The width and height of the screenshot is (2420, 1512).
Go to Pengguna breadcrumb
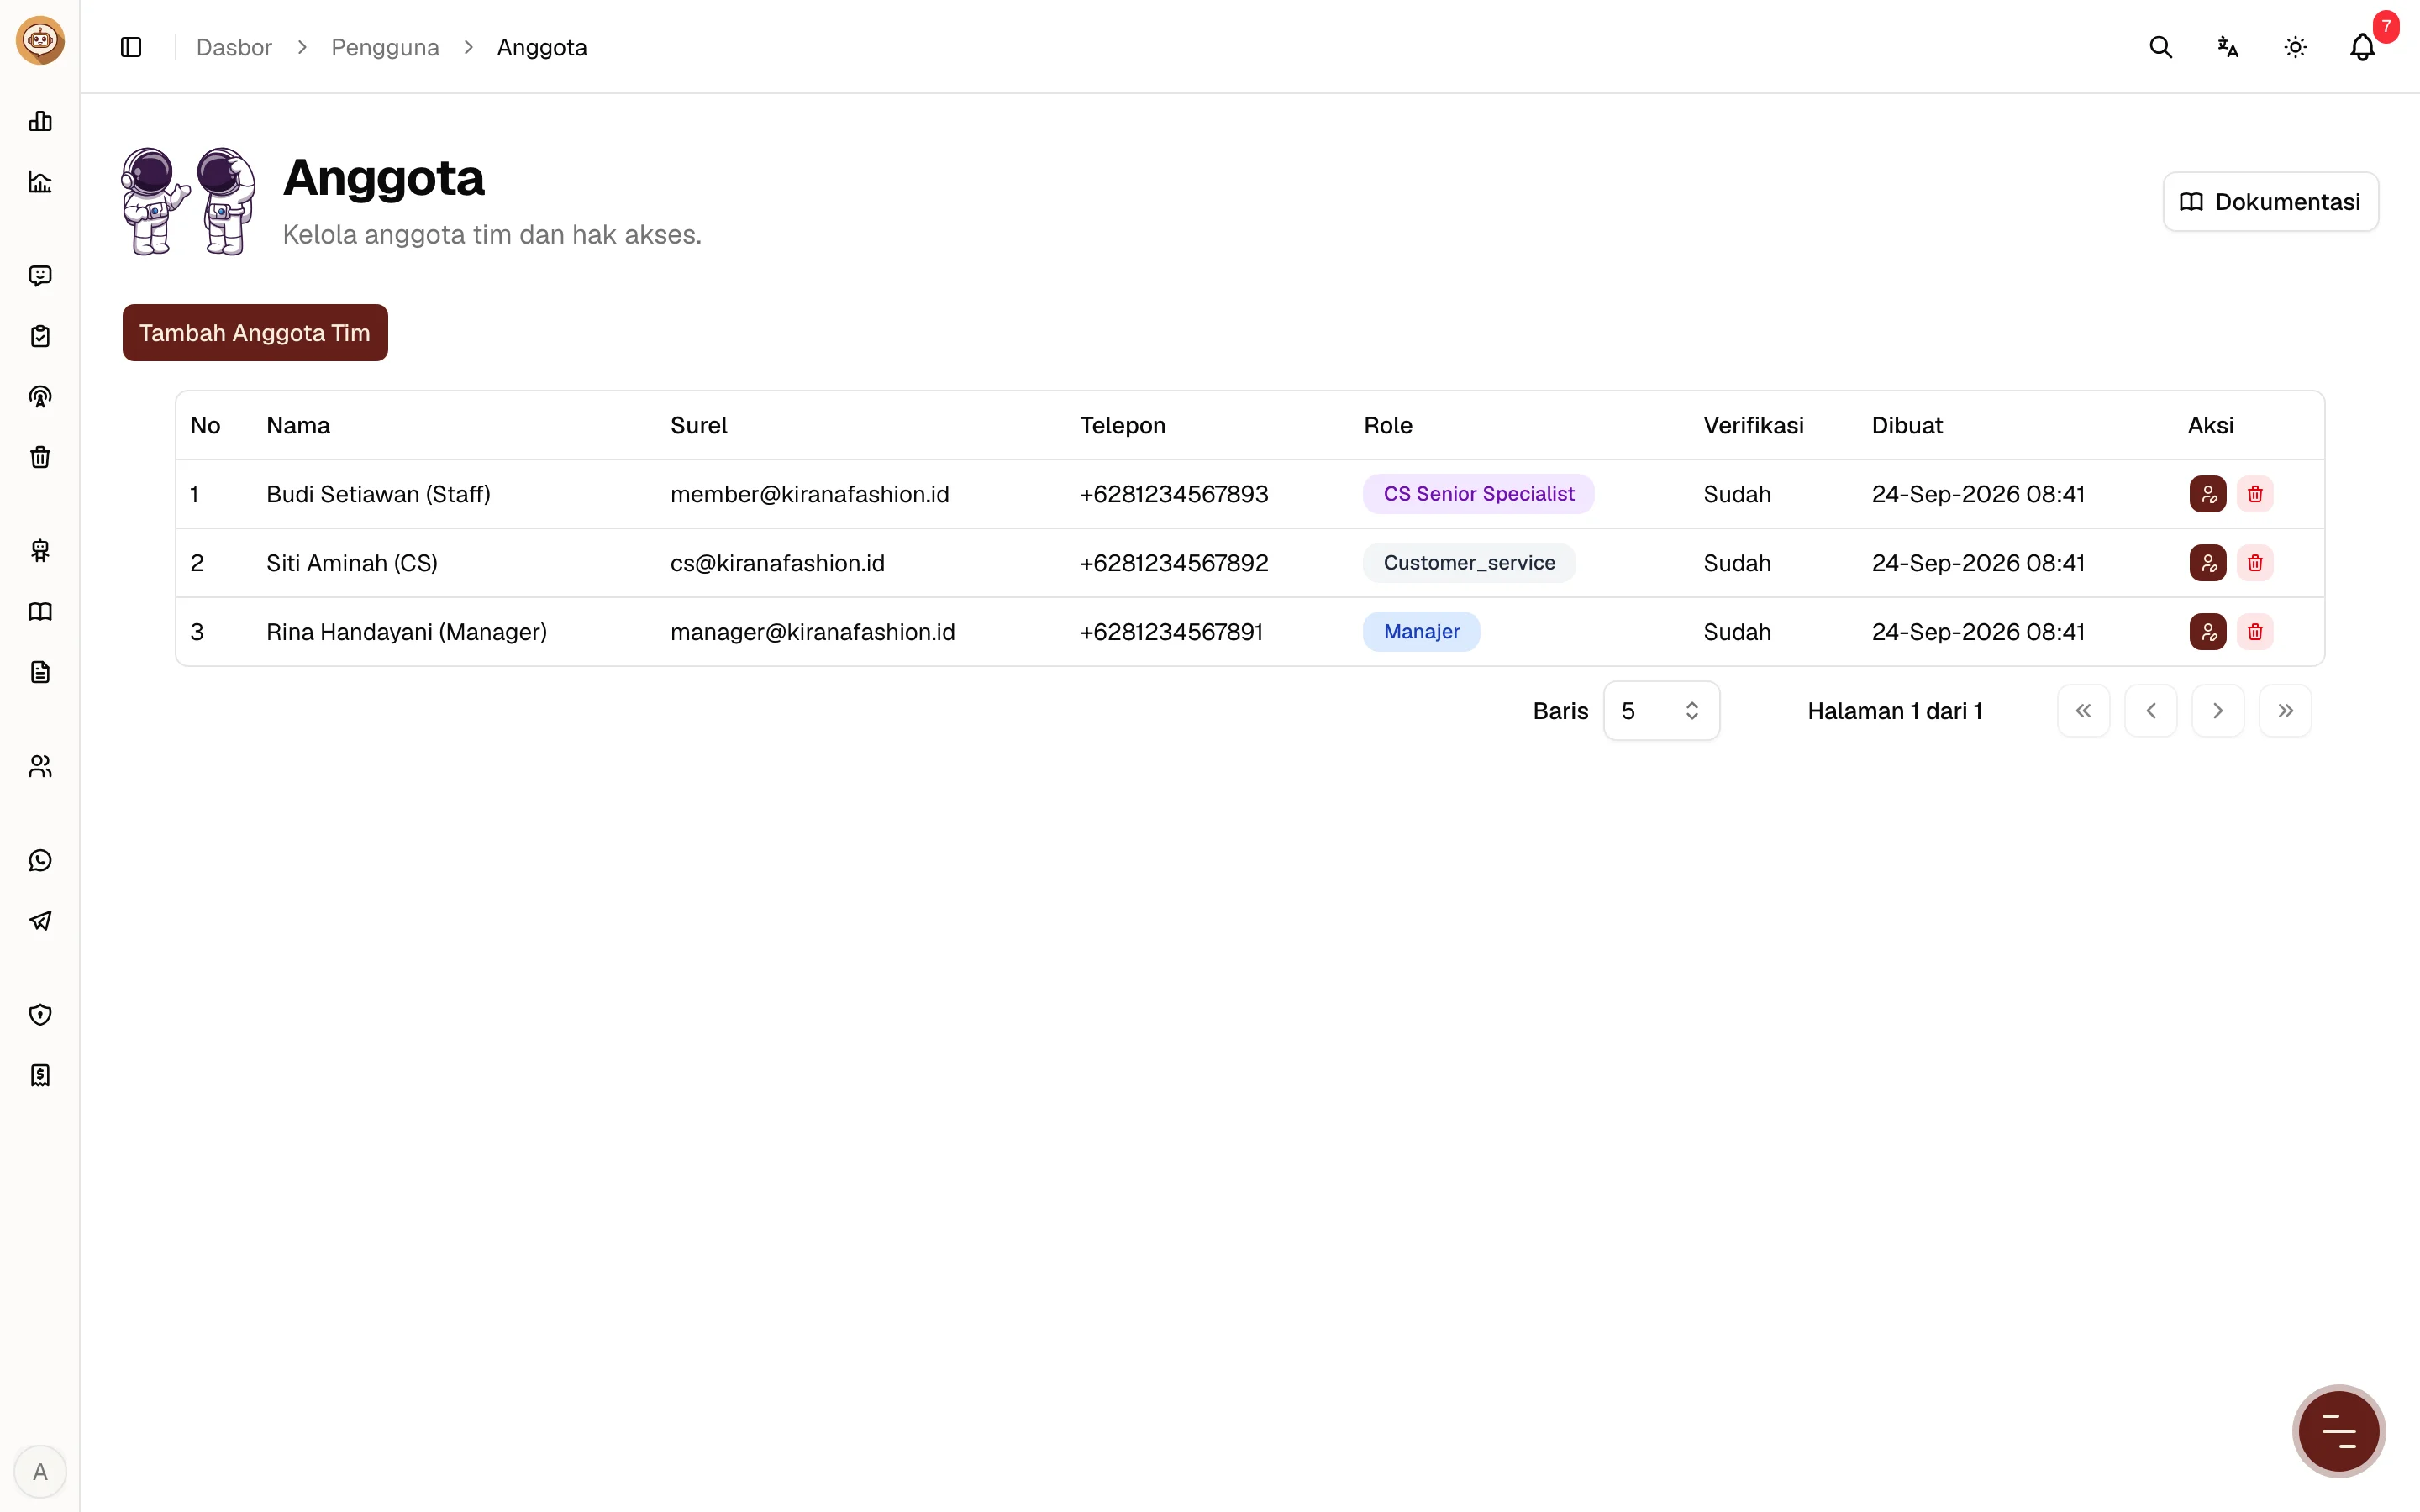click(385, 47)
